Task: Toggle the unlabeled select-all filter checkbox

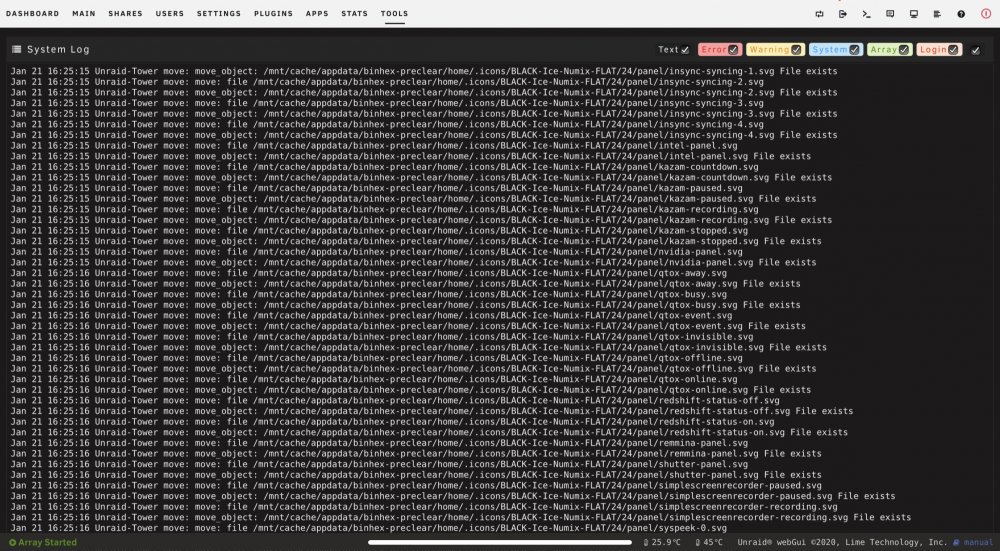Action: pos(976,50)
